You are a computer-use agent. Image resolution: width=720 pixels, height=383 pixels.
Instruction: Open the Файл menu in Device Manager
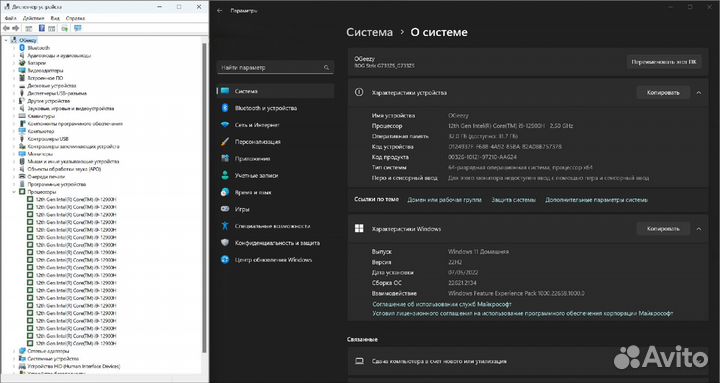pos(11,18)
